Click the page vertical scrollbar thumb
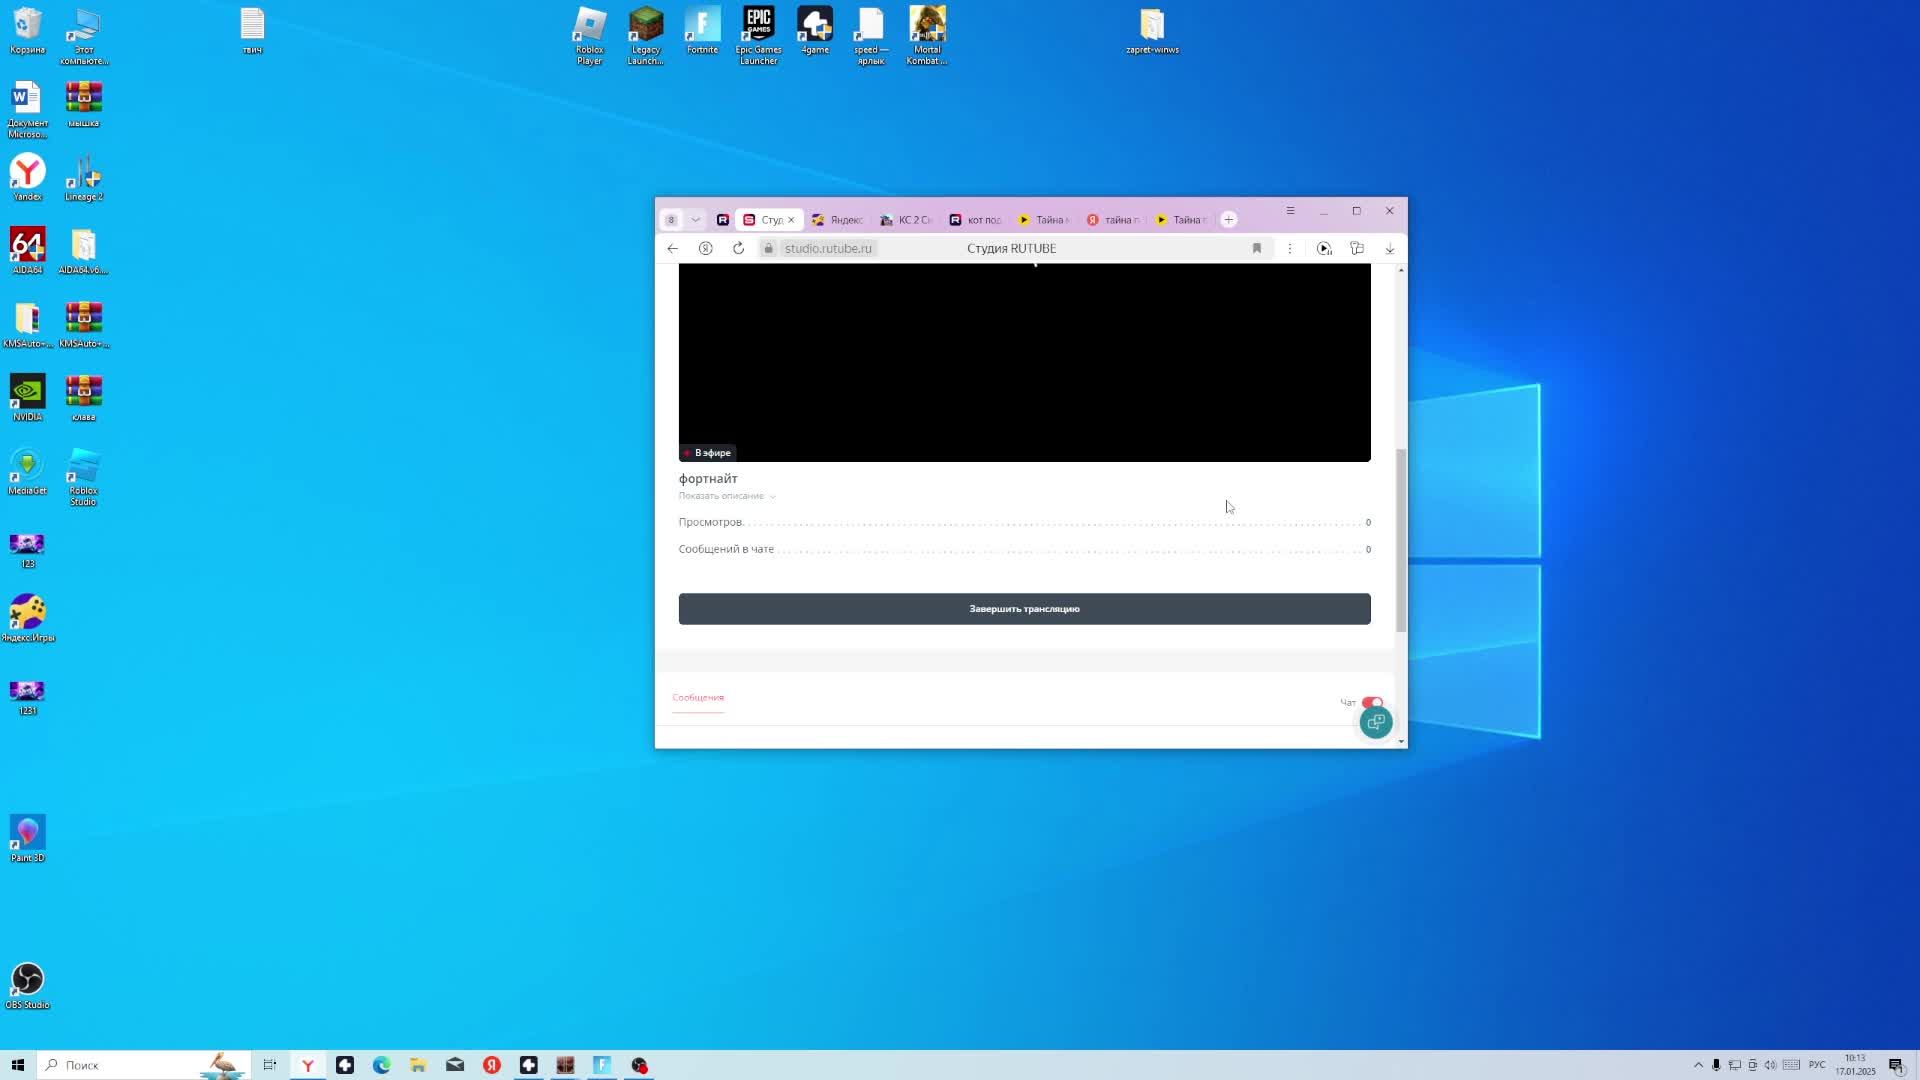This screenshot has height=1080, width=1920. (1401, 540)
